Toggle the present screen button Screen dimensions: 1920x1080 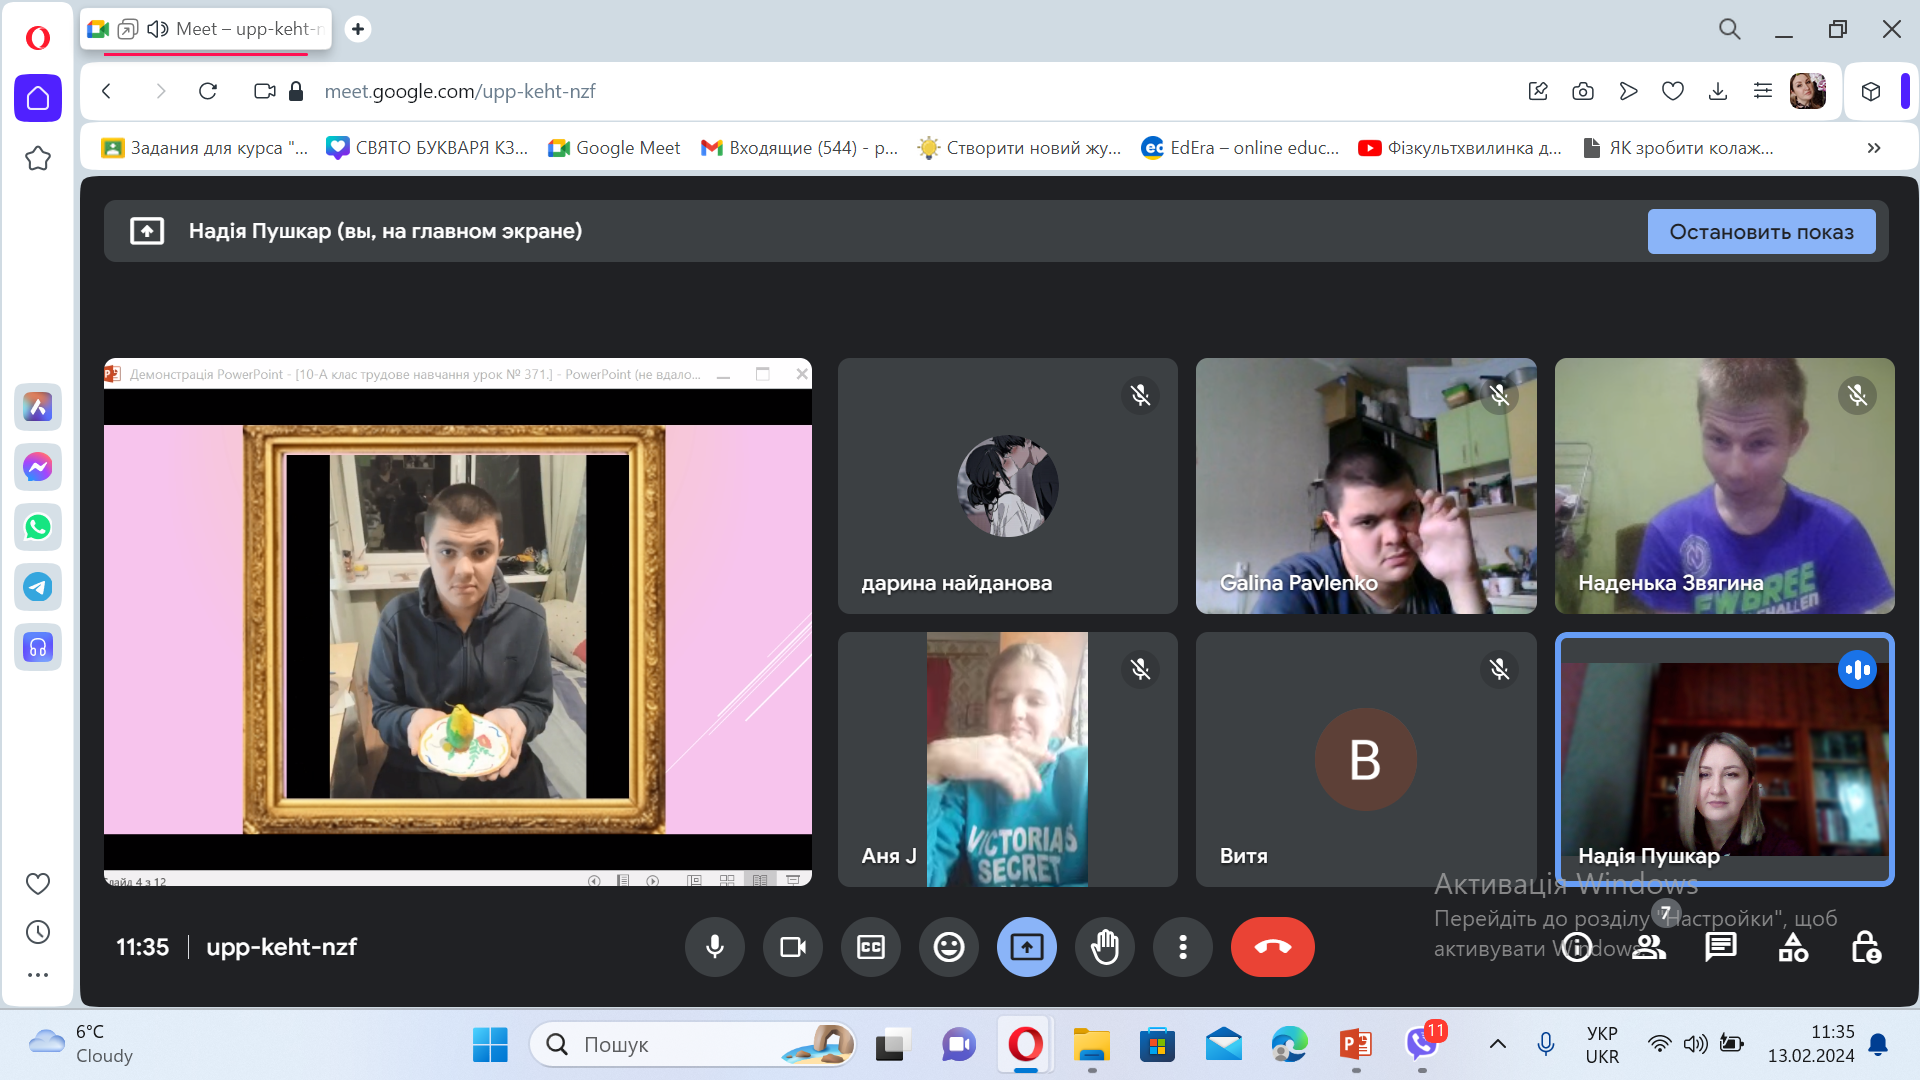(1026, 947)
